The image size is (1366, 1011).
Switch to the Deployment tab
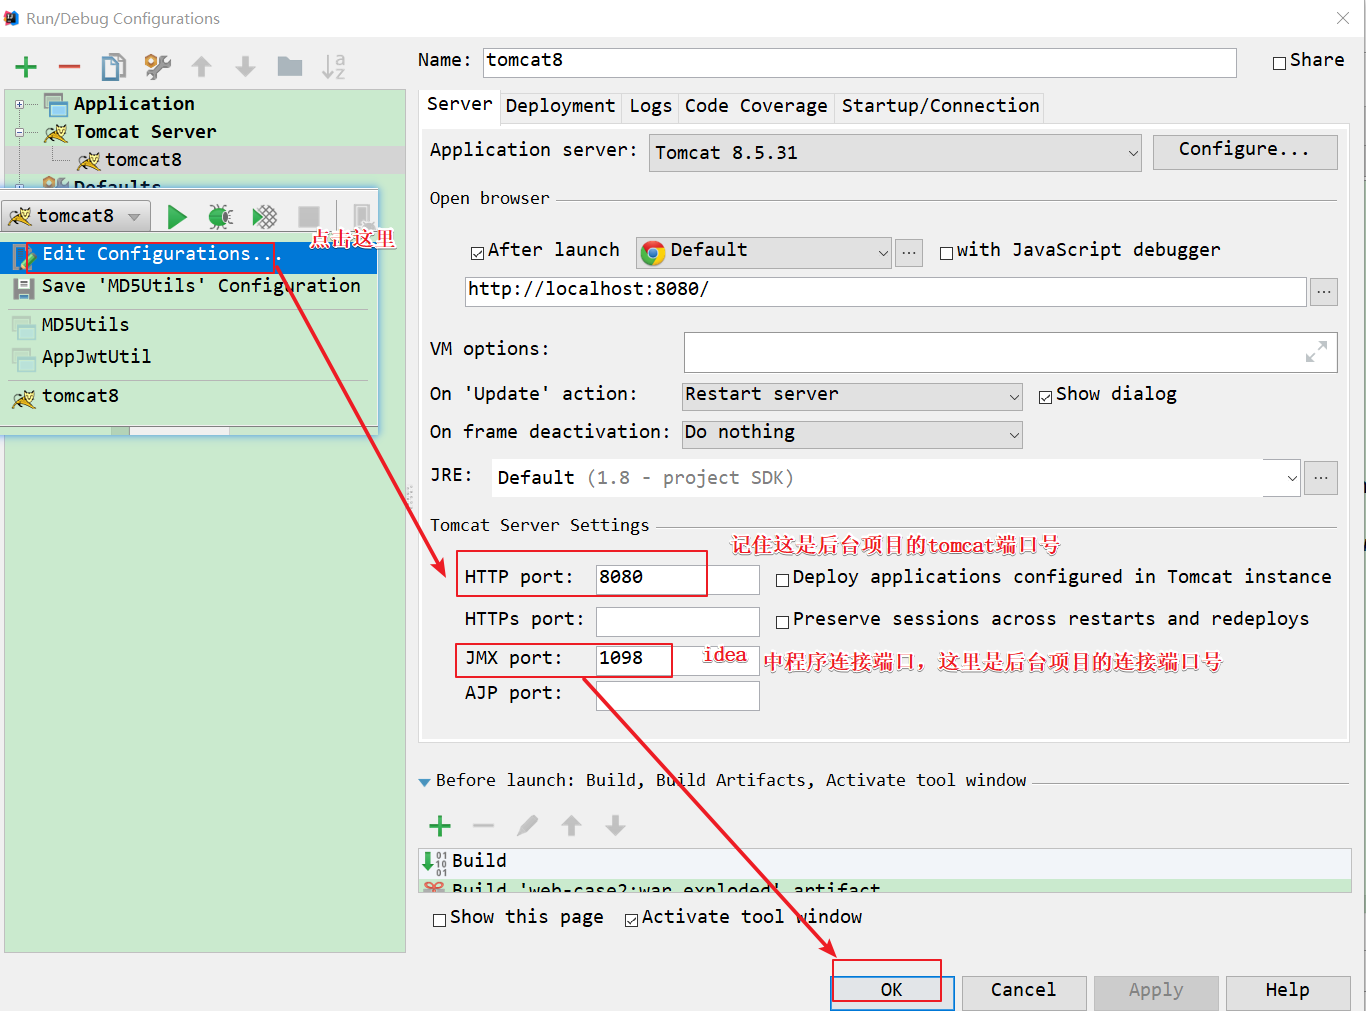point(560,106)
